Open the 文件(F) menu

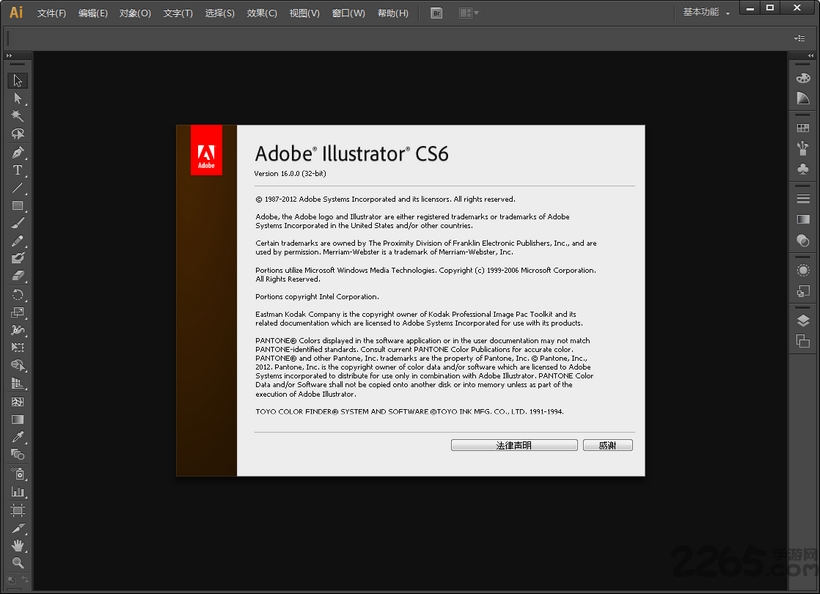click(51, 13)
